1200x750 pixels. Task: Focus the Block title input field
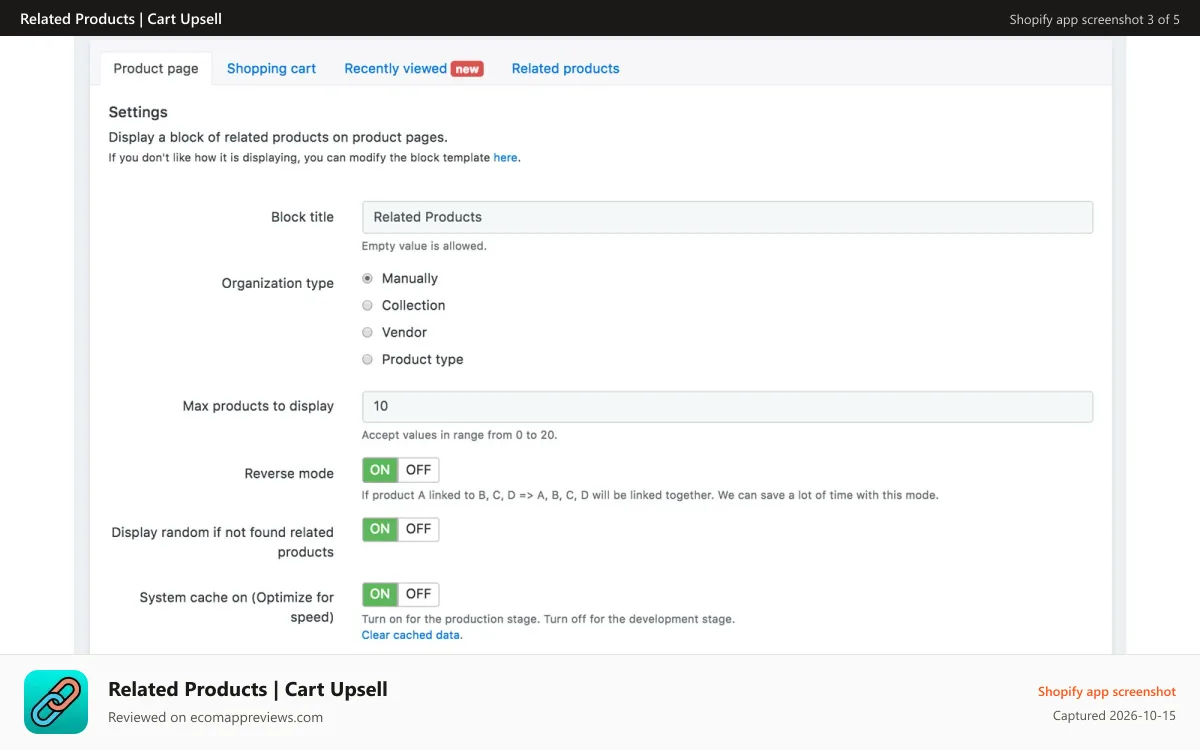727,217
